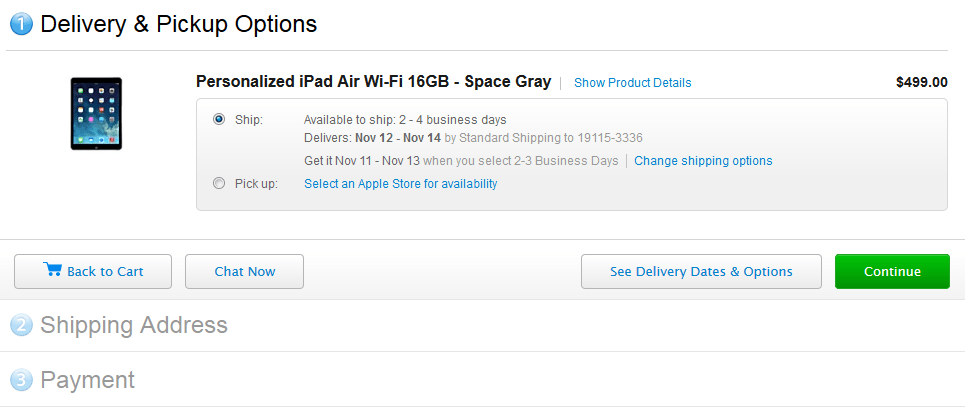This screenshot has width=965, height=416.
Task: Click the Personalized iPad Air product title
Action: pos(373,82)
